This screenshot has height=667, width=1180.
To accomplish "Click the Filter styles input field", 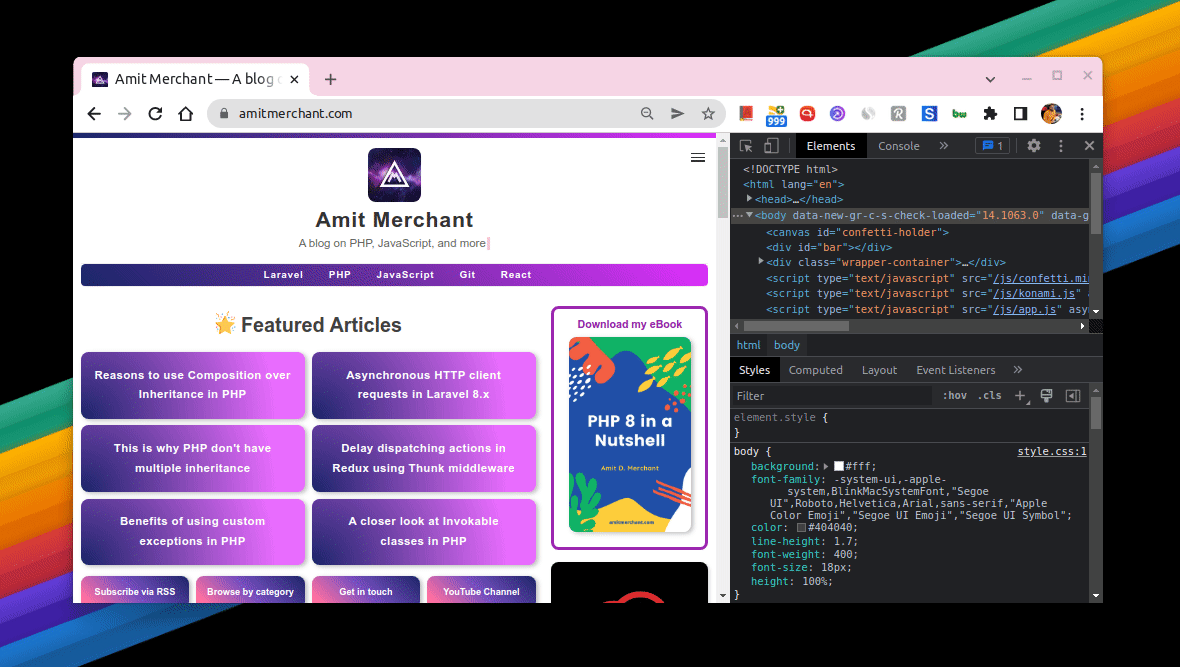I will click(832, 396).
